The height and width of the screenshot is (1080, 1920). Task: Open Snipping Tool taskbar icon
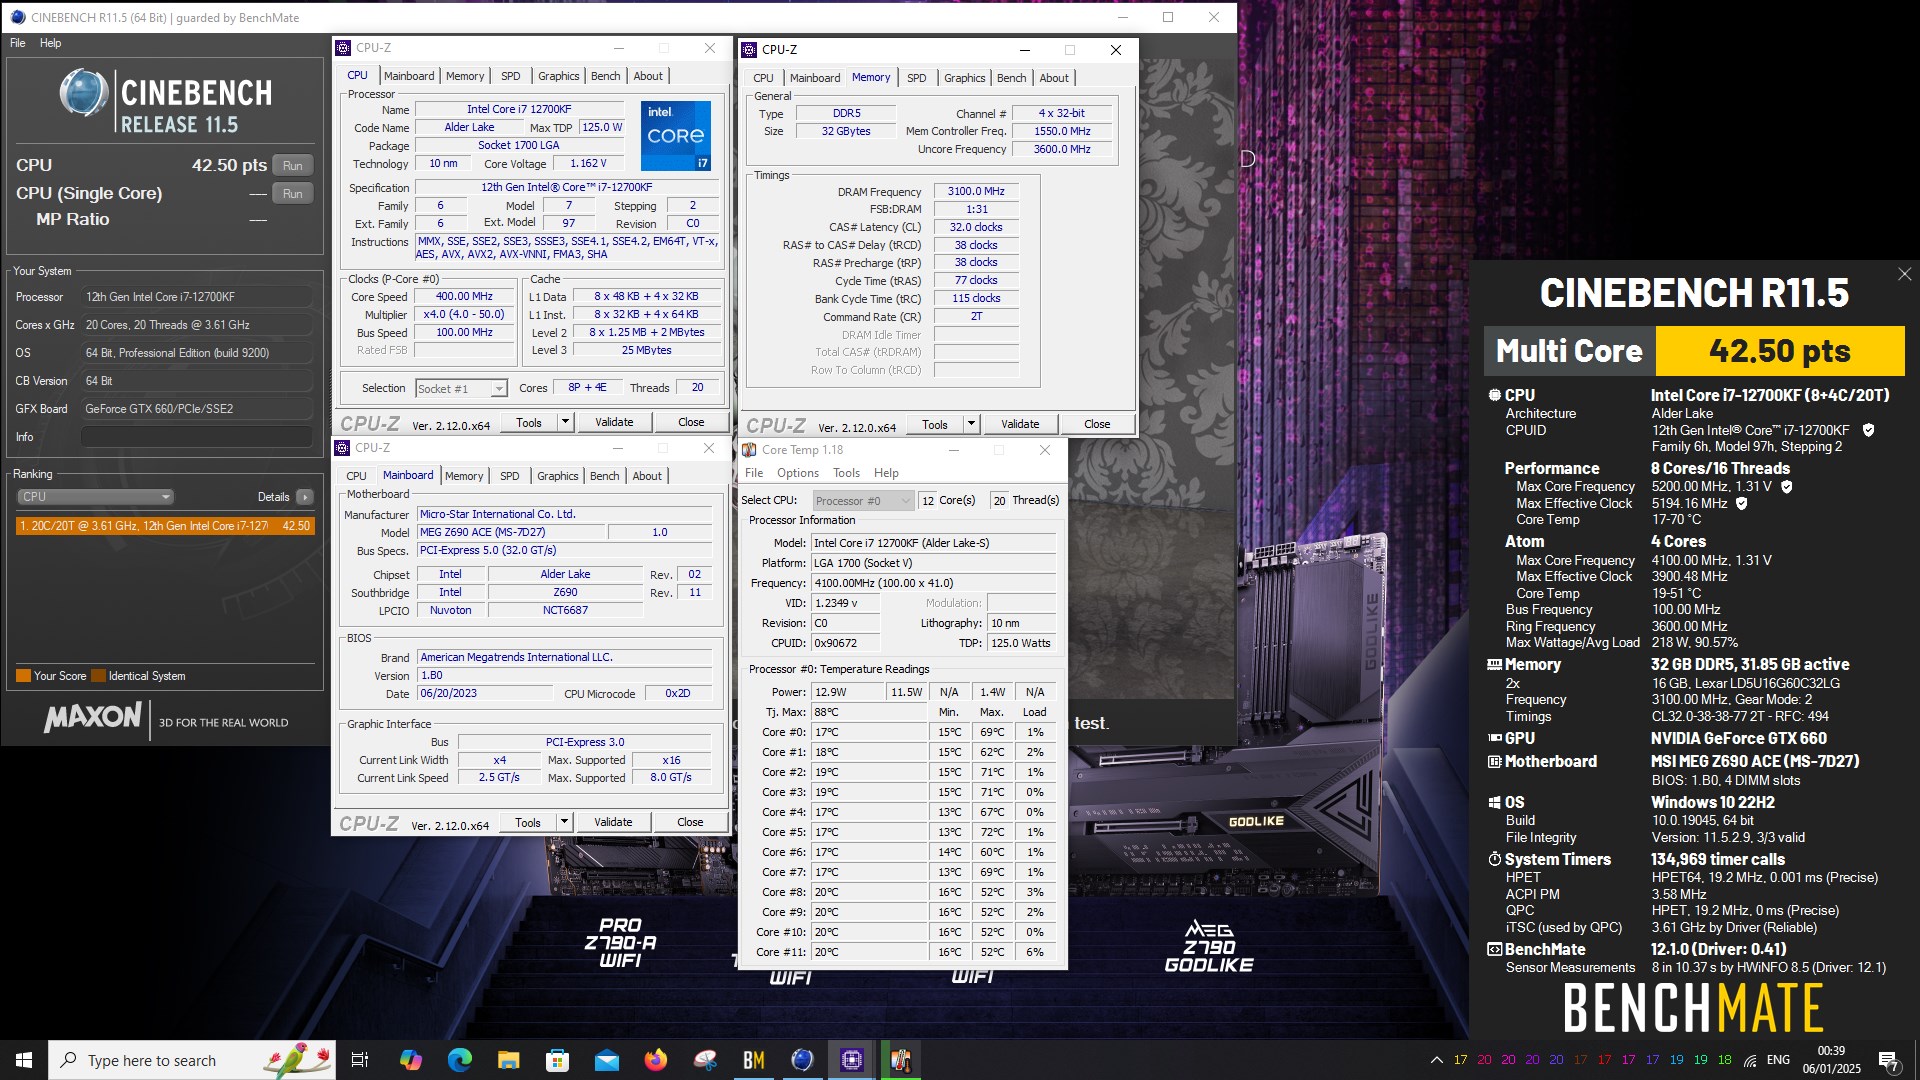704,1060
